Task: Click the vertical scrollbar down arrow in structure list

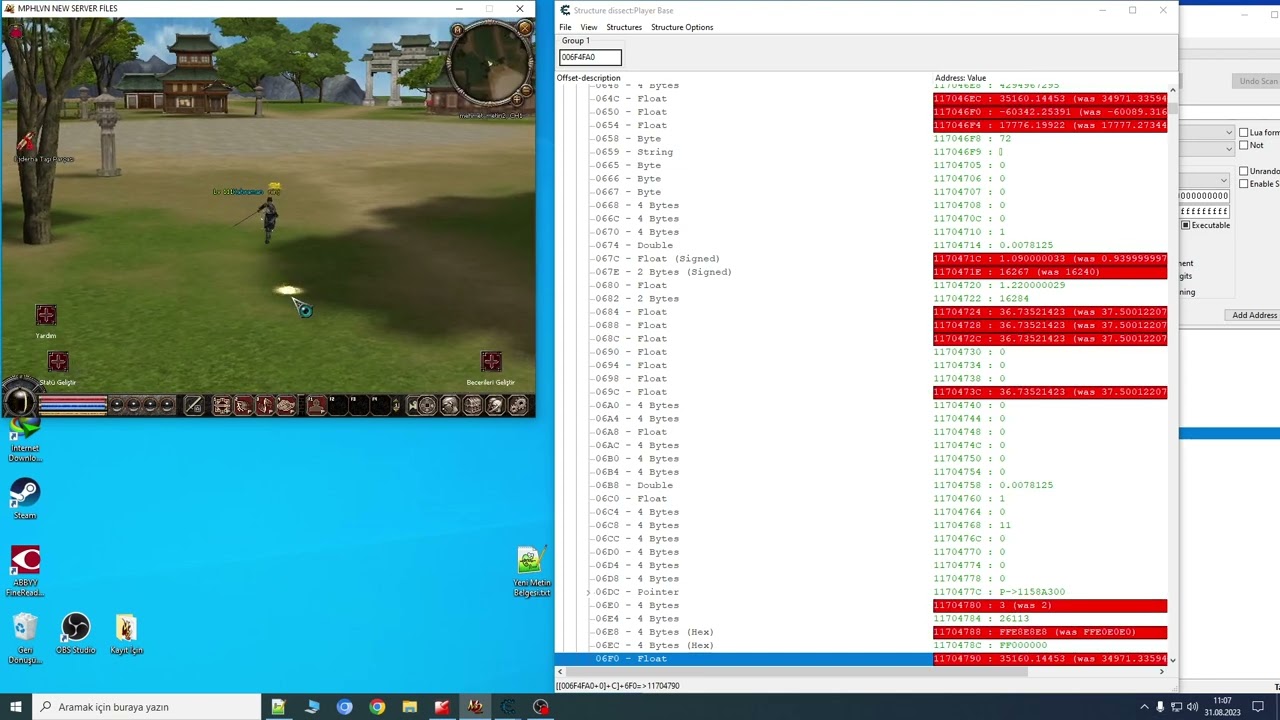Action: pyautogui.click(x=1172, y=660)
